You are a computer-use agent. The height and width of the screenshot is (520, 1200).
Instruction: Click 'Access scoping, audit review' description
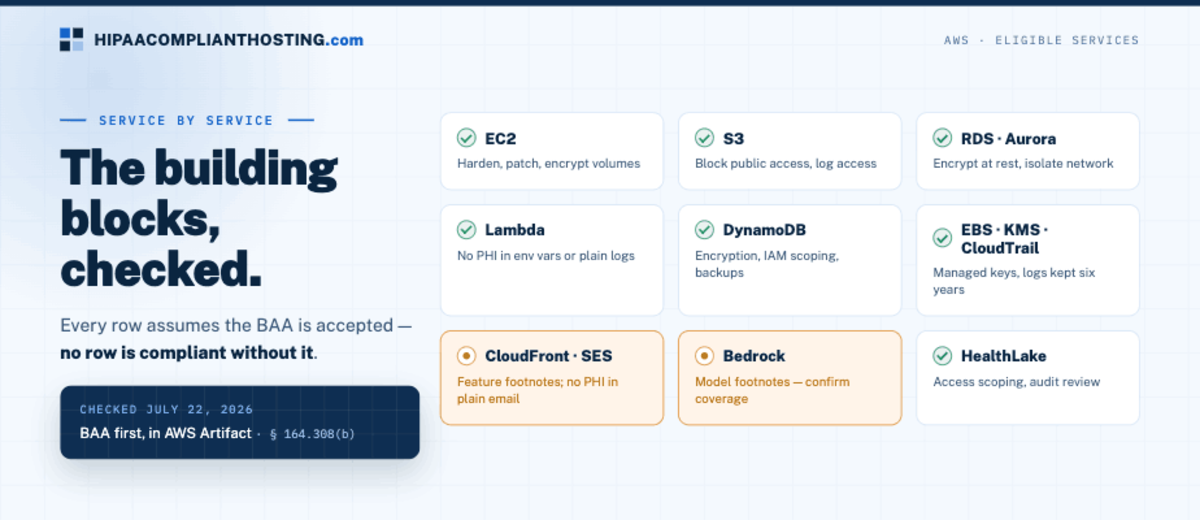pyautogui.click(x=1016, y=382)
